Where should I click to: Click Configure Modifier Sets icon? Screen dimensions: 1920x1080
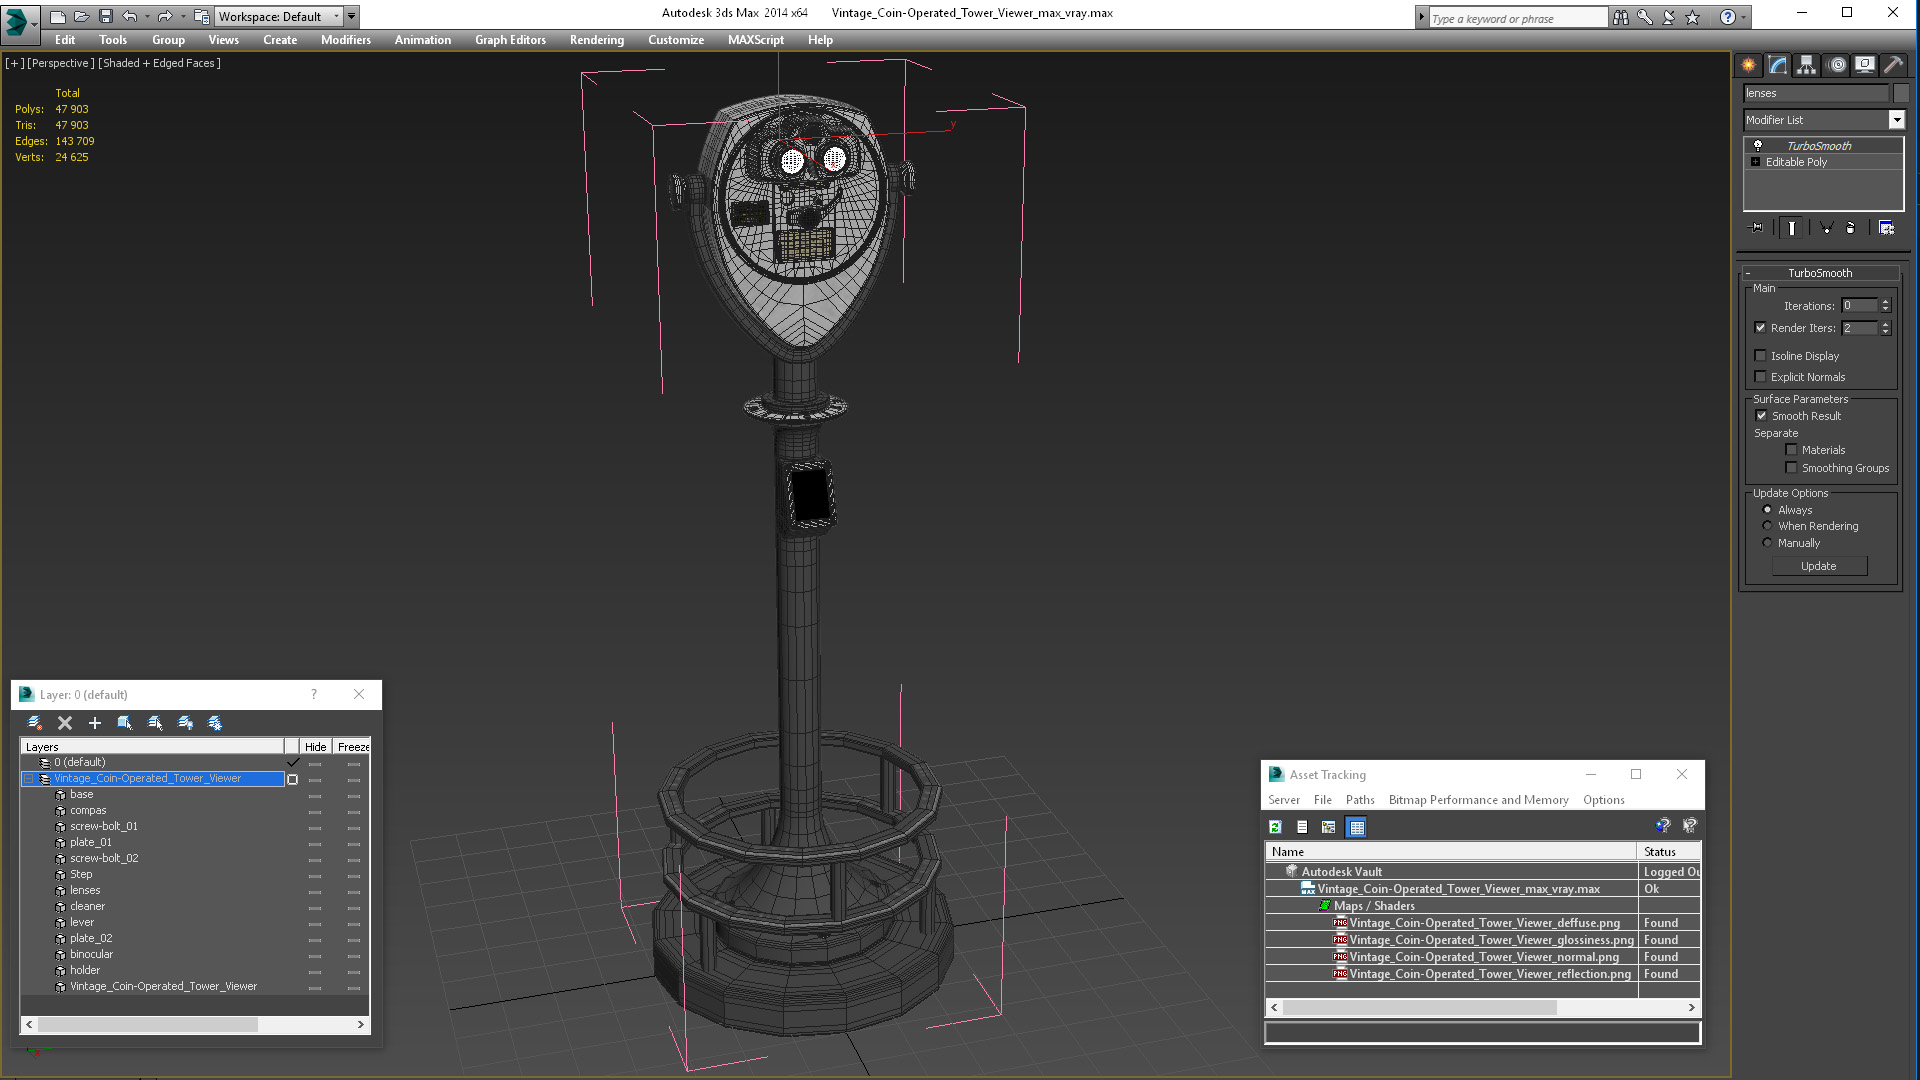(x=1886, y=228)
